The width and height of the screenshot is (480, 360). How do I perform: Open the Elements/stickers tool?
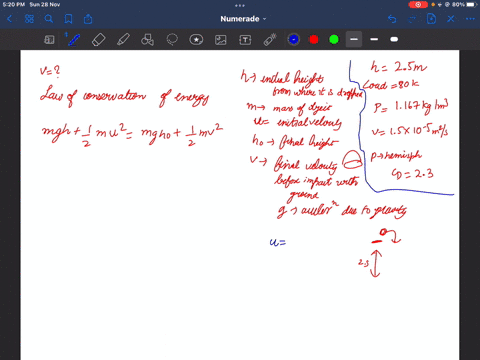(x=196, y=40)
